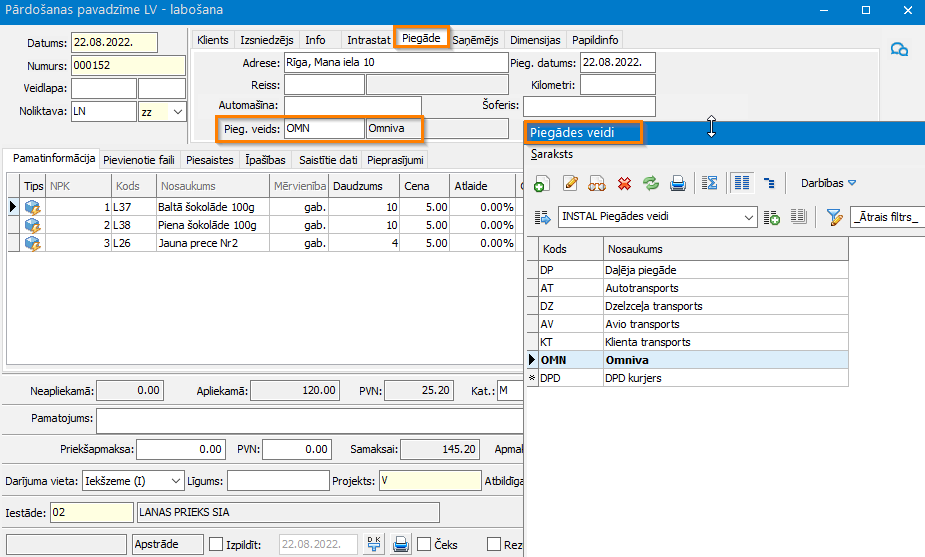This screenshot has width=925, height=557.
Task: Sort list by Kods column header
Action: 571,249
